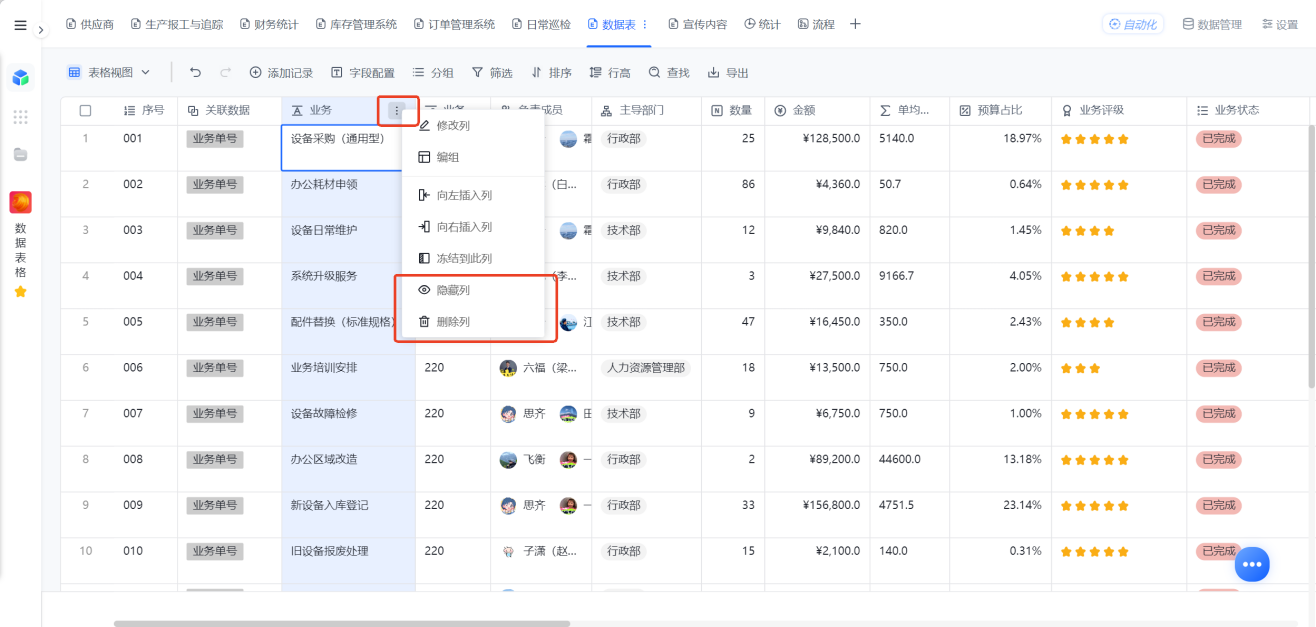Adjust 行高 row height
This screenshot has width=1316, height=627.
click(x=610, y=72)
